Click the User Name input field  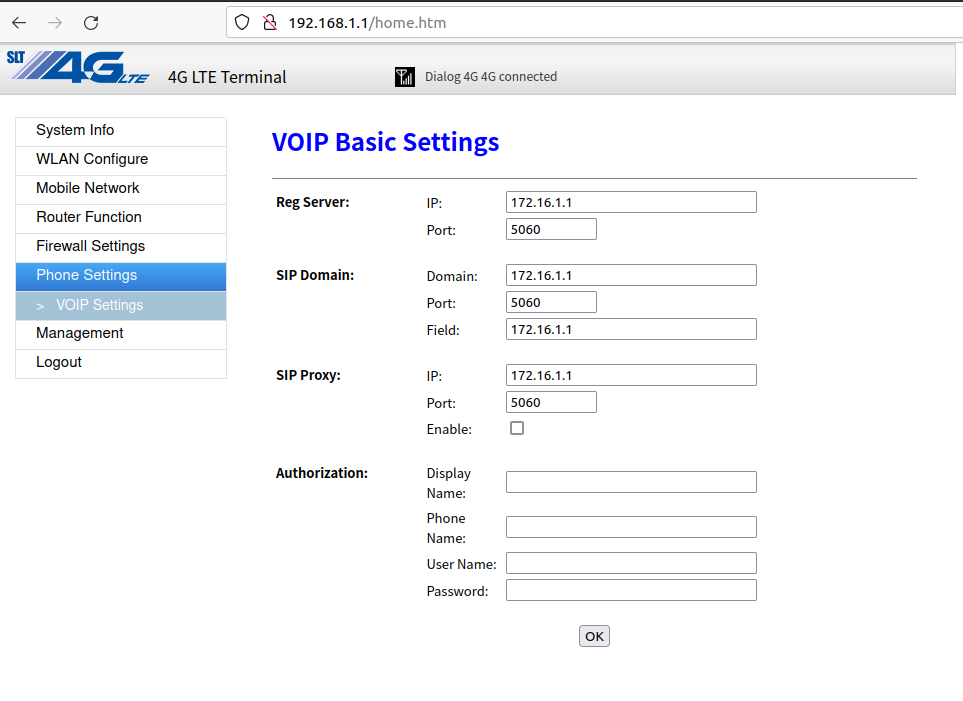click(631, 563)
